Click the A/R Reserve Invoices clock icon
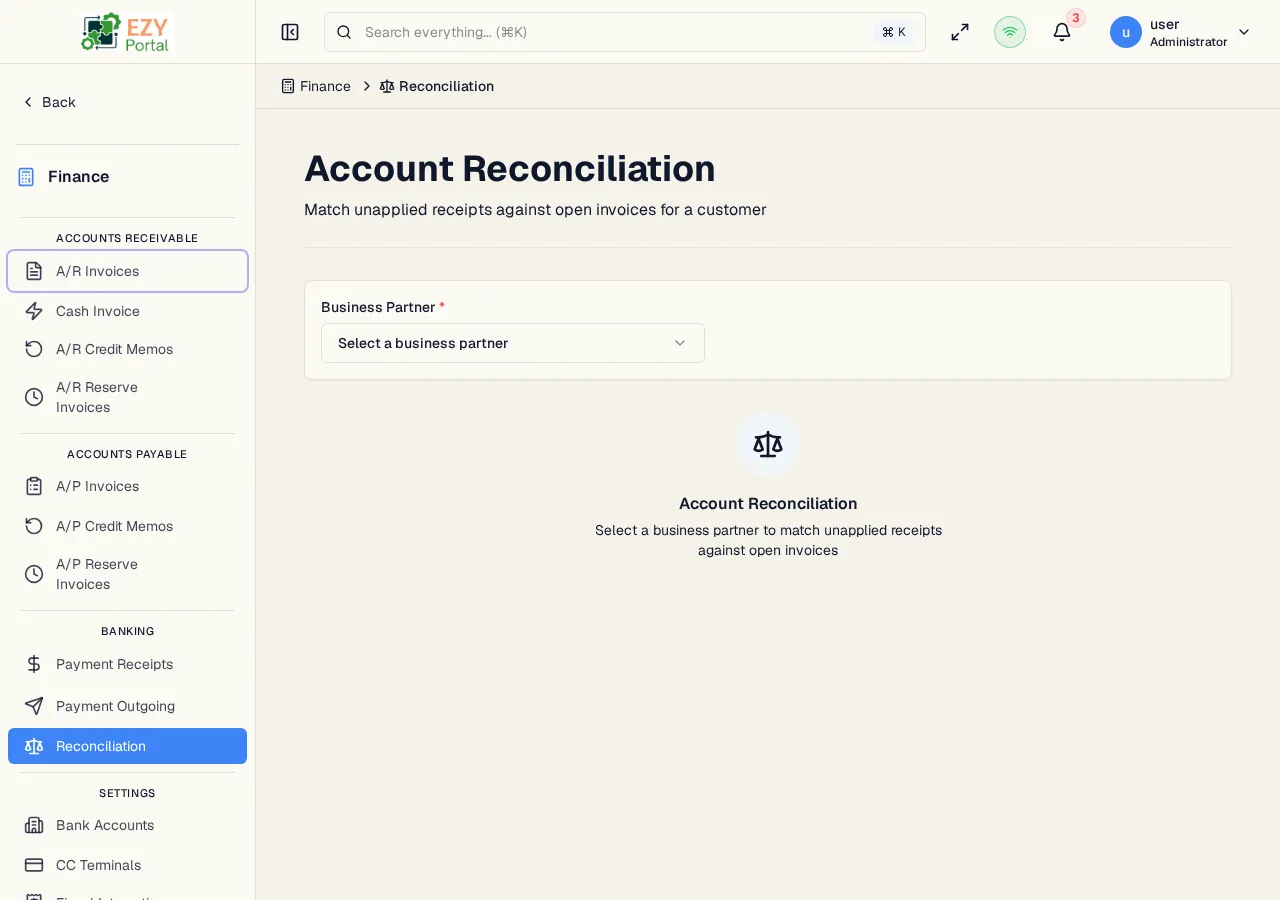Image resolution: width=1280 pixels, height=900 pixels. [x=34, y=397]
